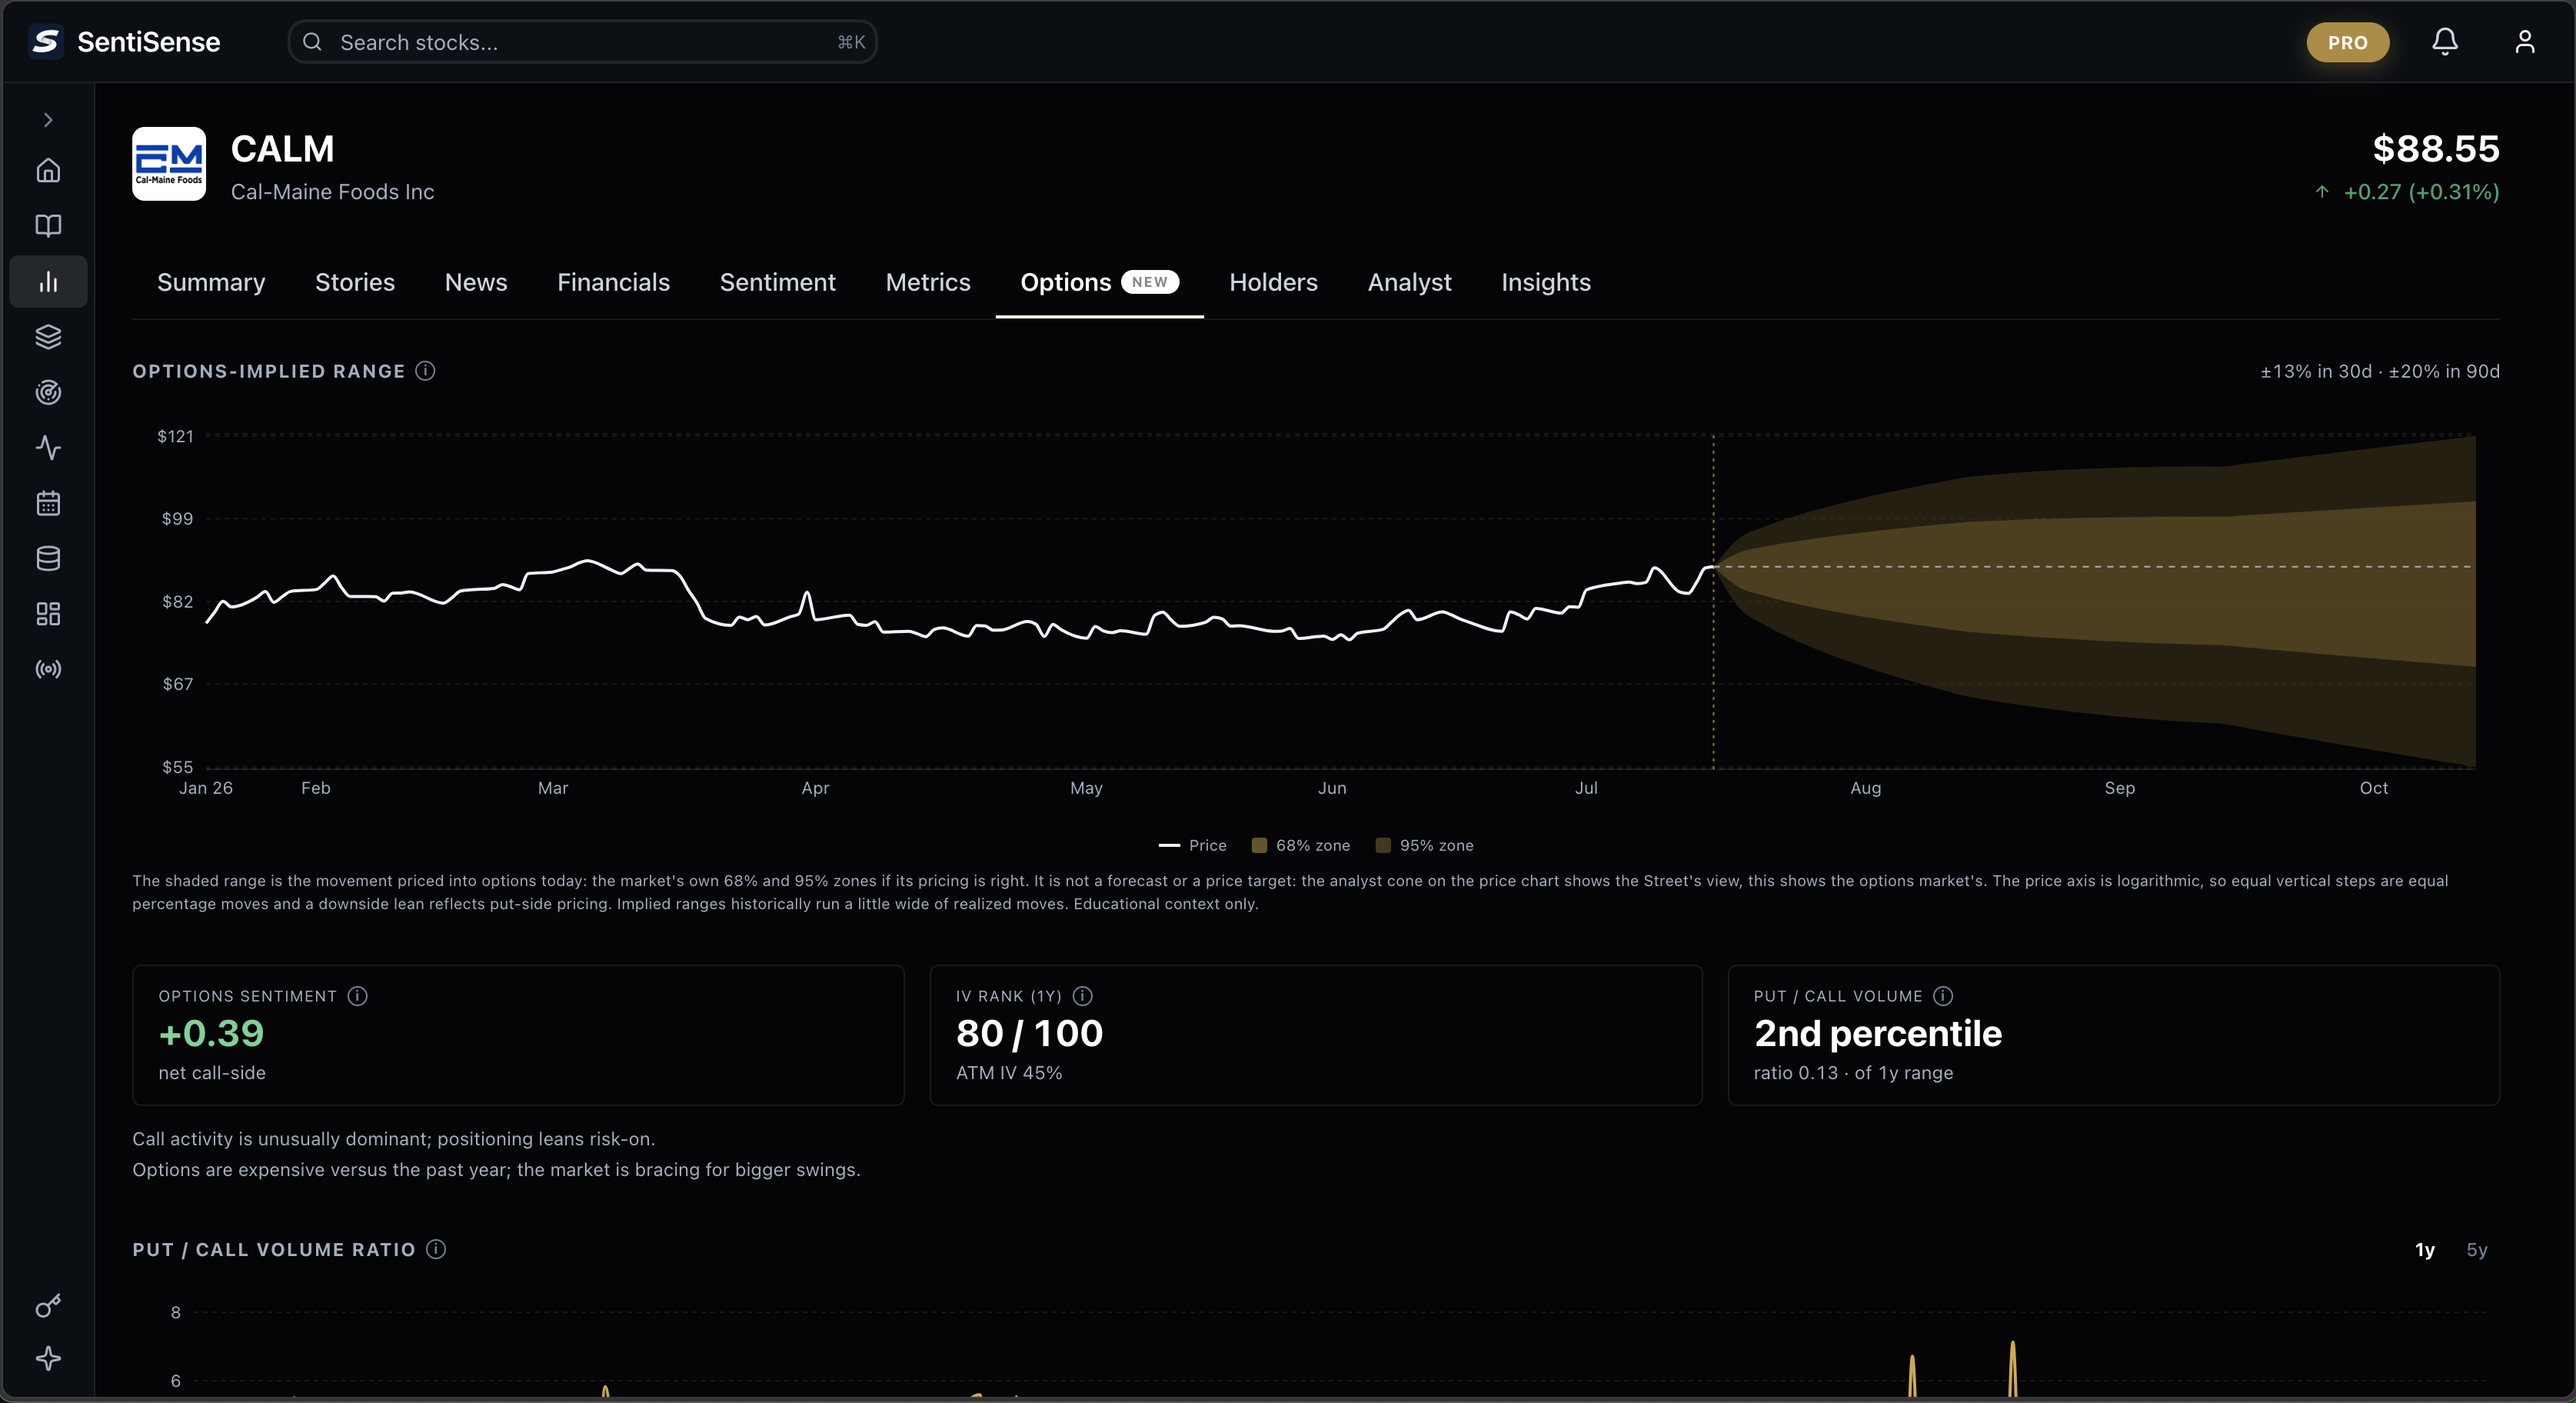
Task: Switch to the Insights tab
Action: click(1545, 282)
